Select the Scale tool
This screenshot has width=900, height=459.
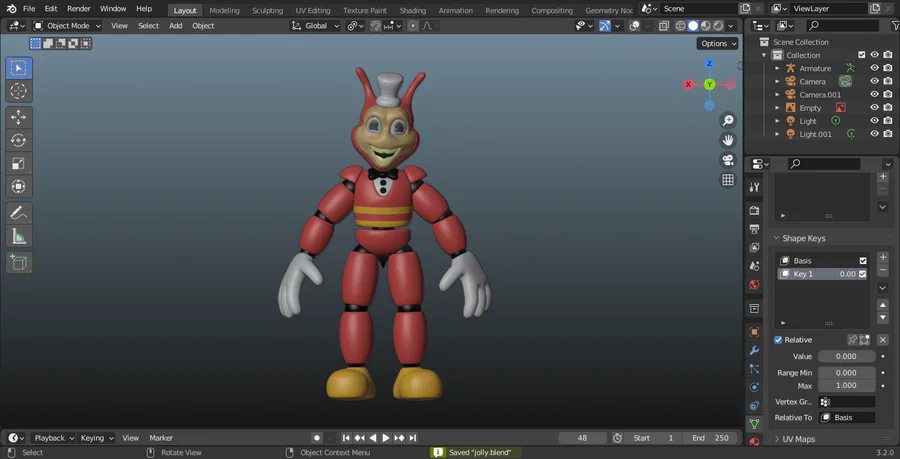(19, 163)
